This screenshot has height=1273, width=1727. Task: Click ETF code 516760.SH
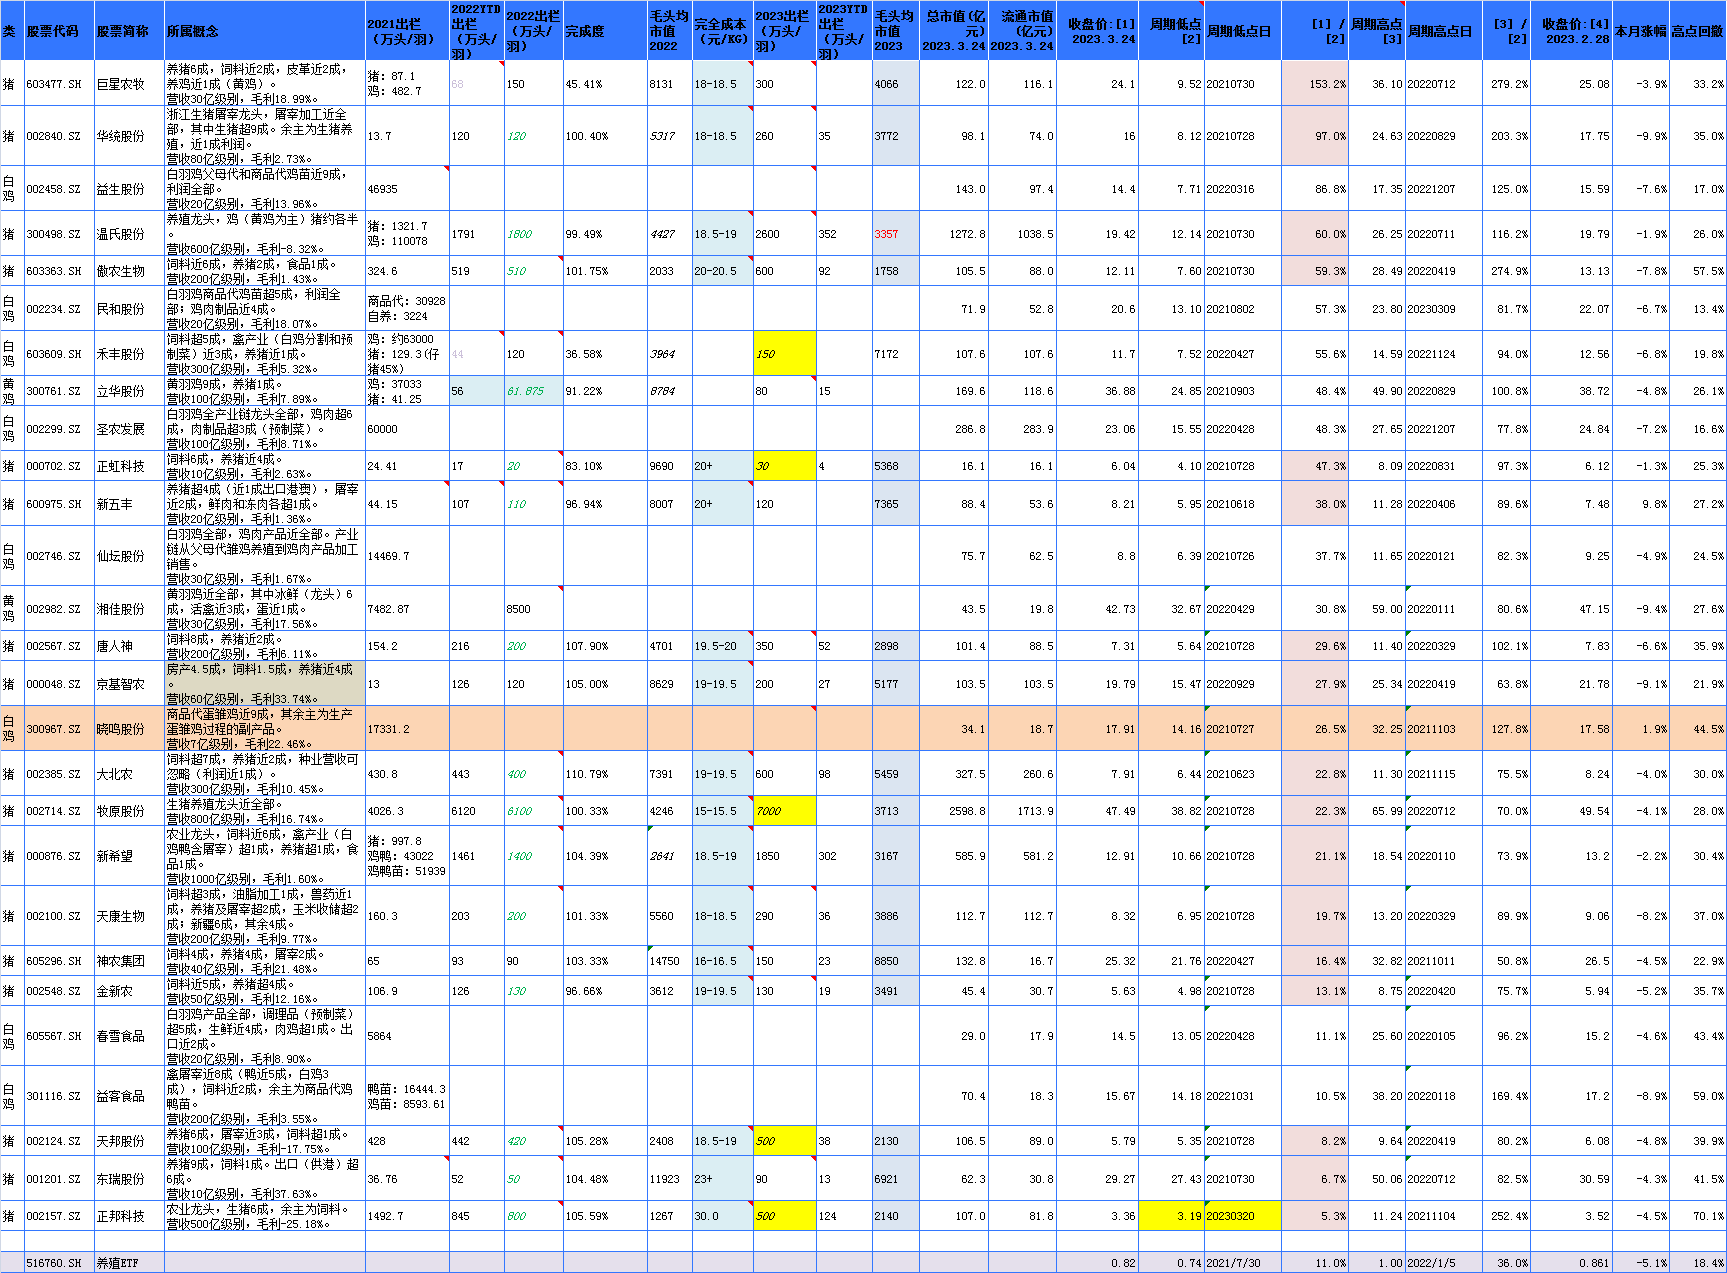[x=59, y=1263]
